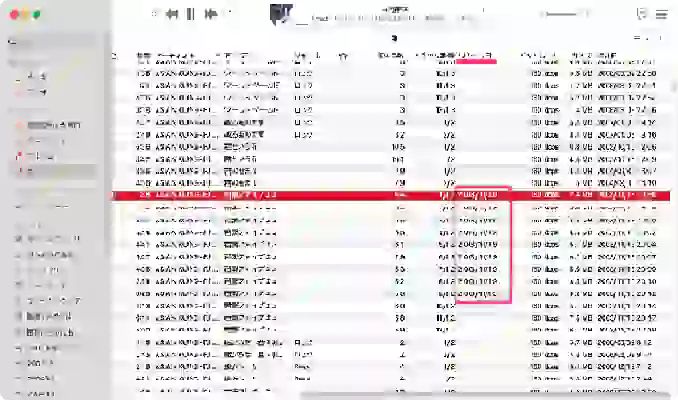Skip forward to the next track
The width and height of the screenshot is (678, 400).
pyautogui.click(x=211, y=14)
